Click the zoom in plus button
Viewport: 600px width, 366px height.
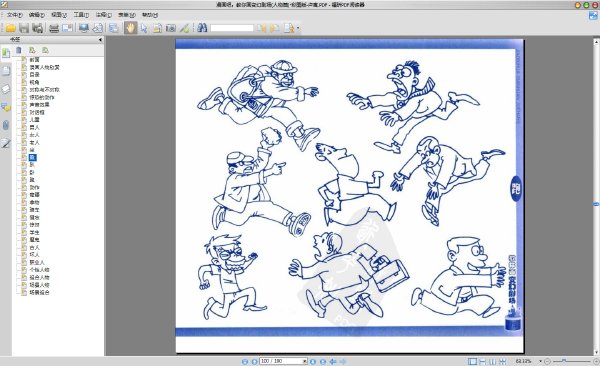click(x=596, y=361)
